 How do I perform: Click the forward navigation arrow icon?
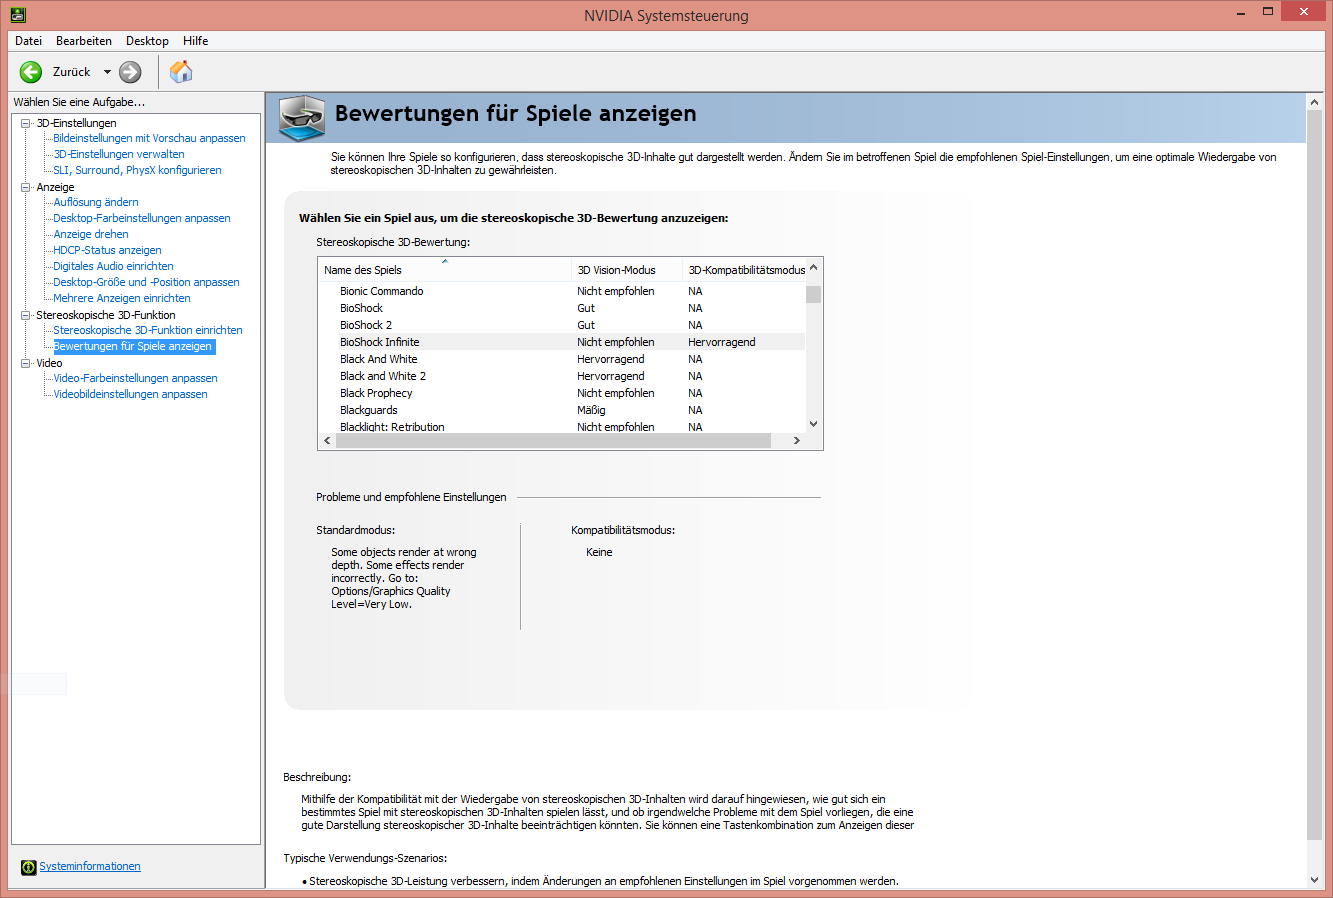click(130, 72)
